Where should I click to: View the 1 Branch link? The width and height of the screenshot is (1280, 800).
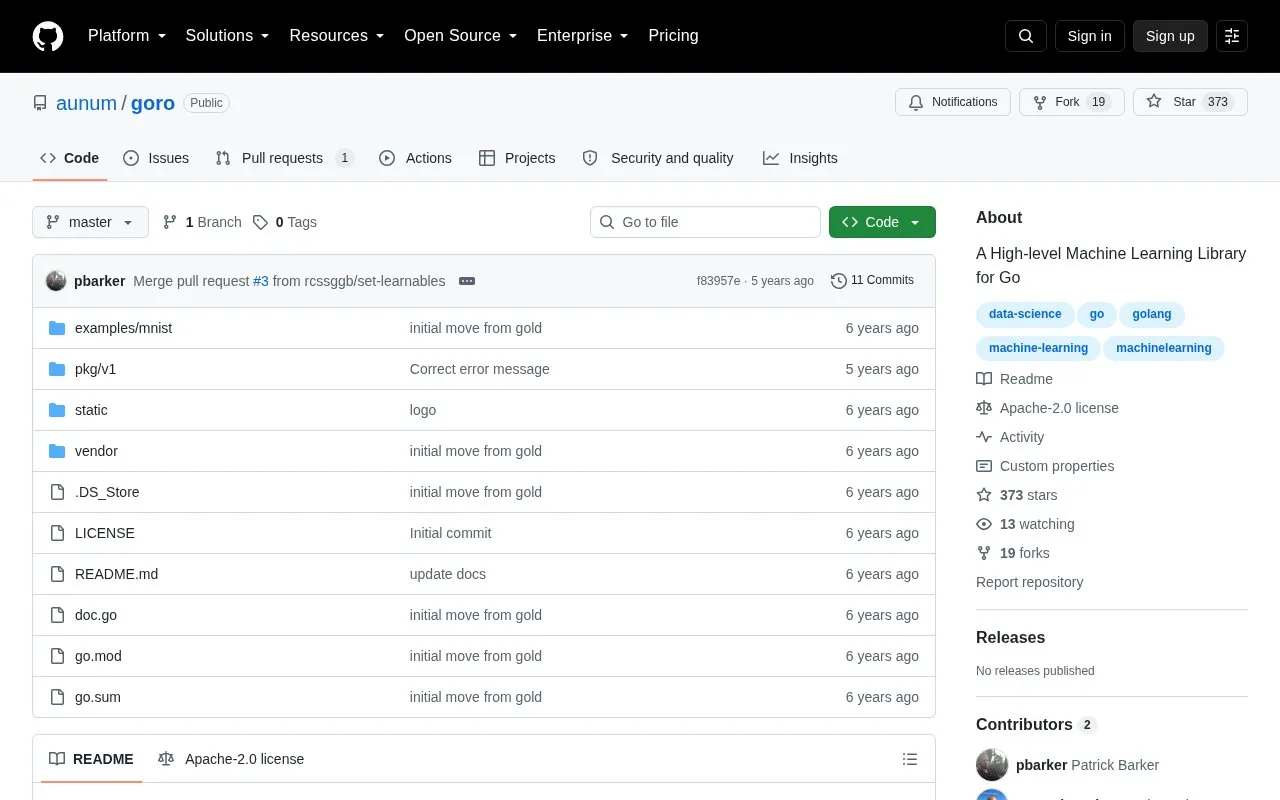[202, 222]
